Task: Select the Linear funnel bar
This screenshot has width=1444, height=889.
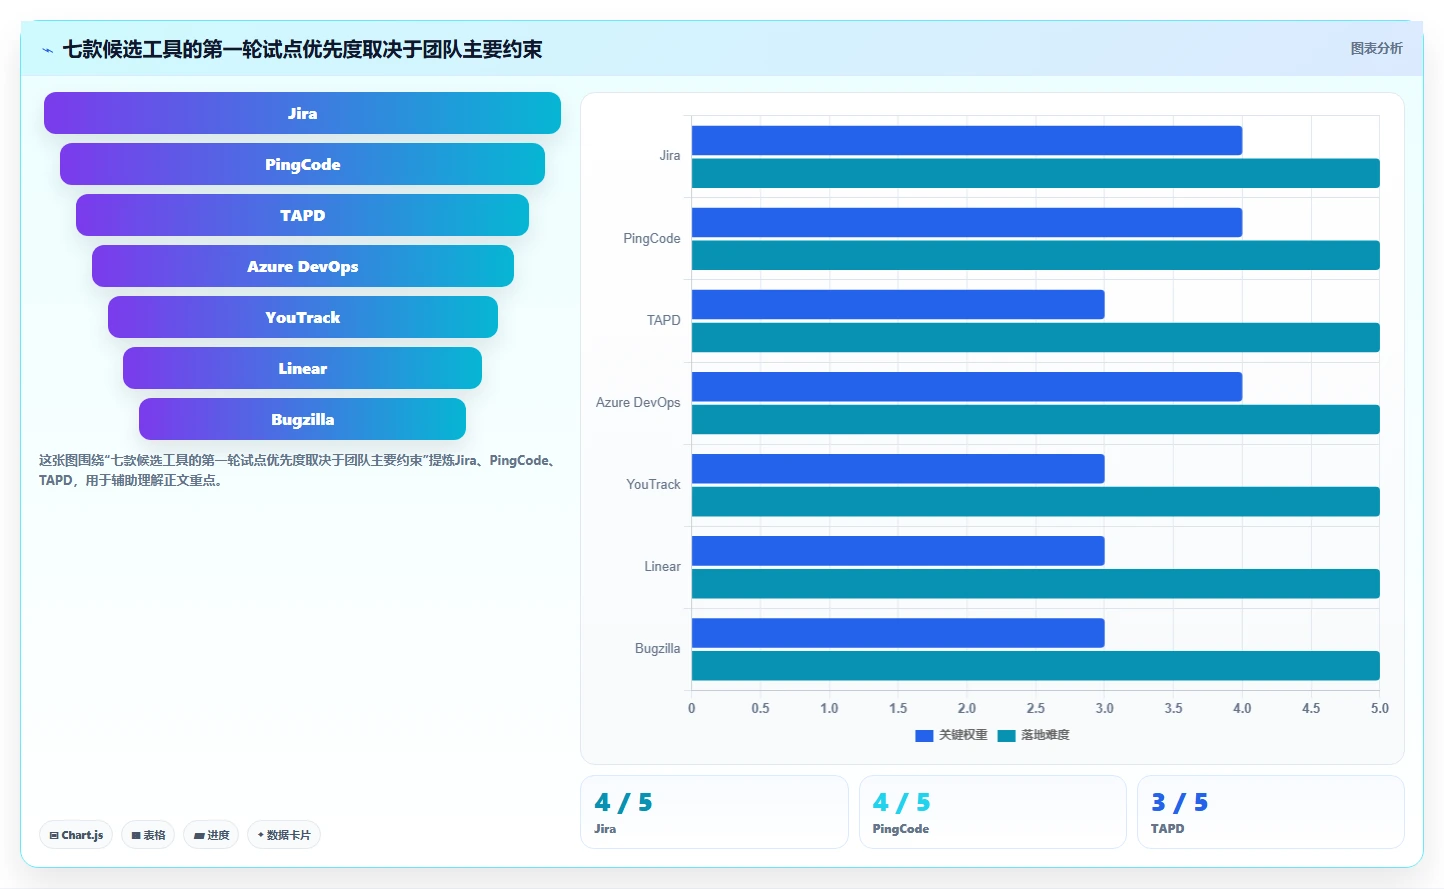Action: tap(302, 368)
